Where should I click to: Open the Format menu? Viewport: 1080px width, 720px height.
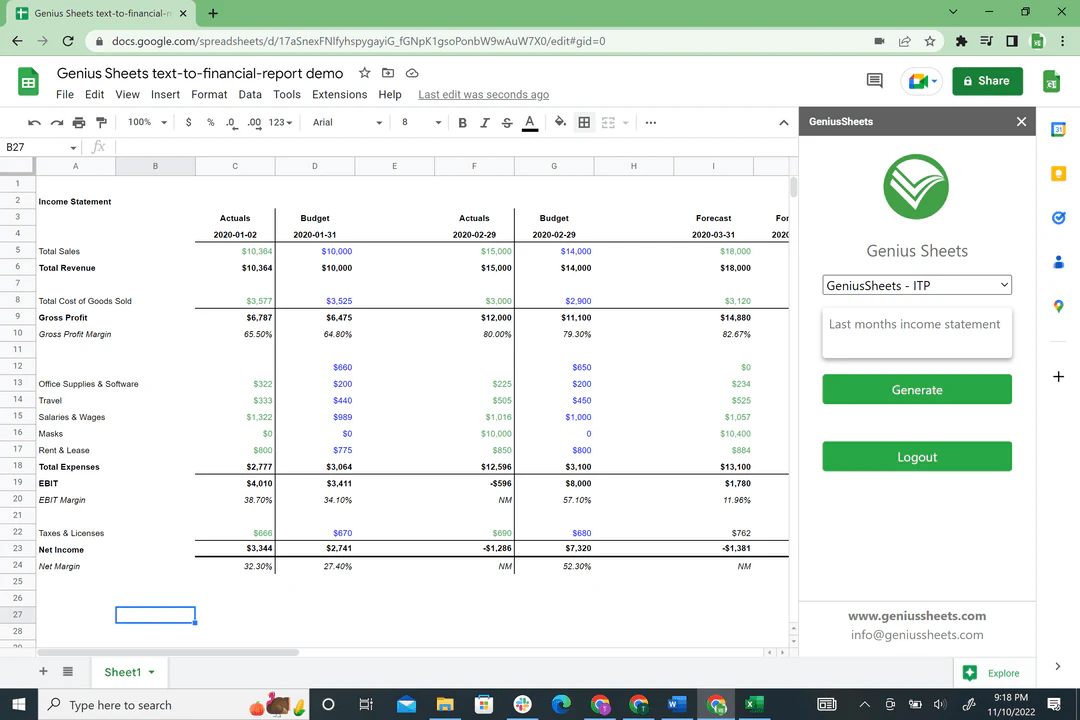coord(209,94)
